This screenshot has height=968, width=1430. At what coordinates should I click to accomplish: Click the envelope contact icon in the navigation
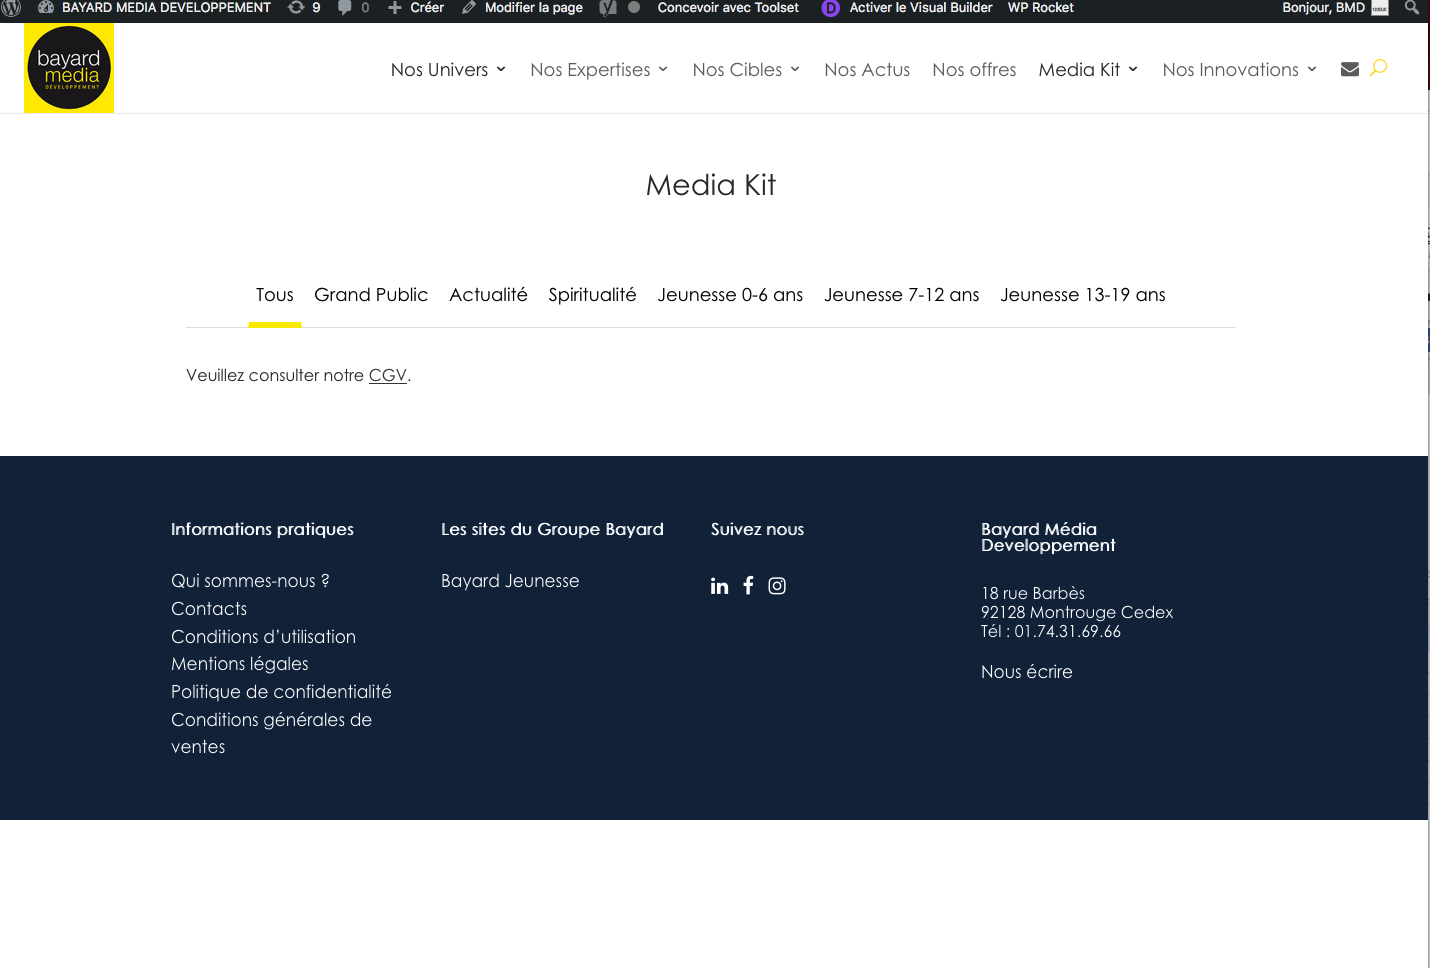pyautogui.click(x=1350, y=69)
